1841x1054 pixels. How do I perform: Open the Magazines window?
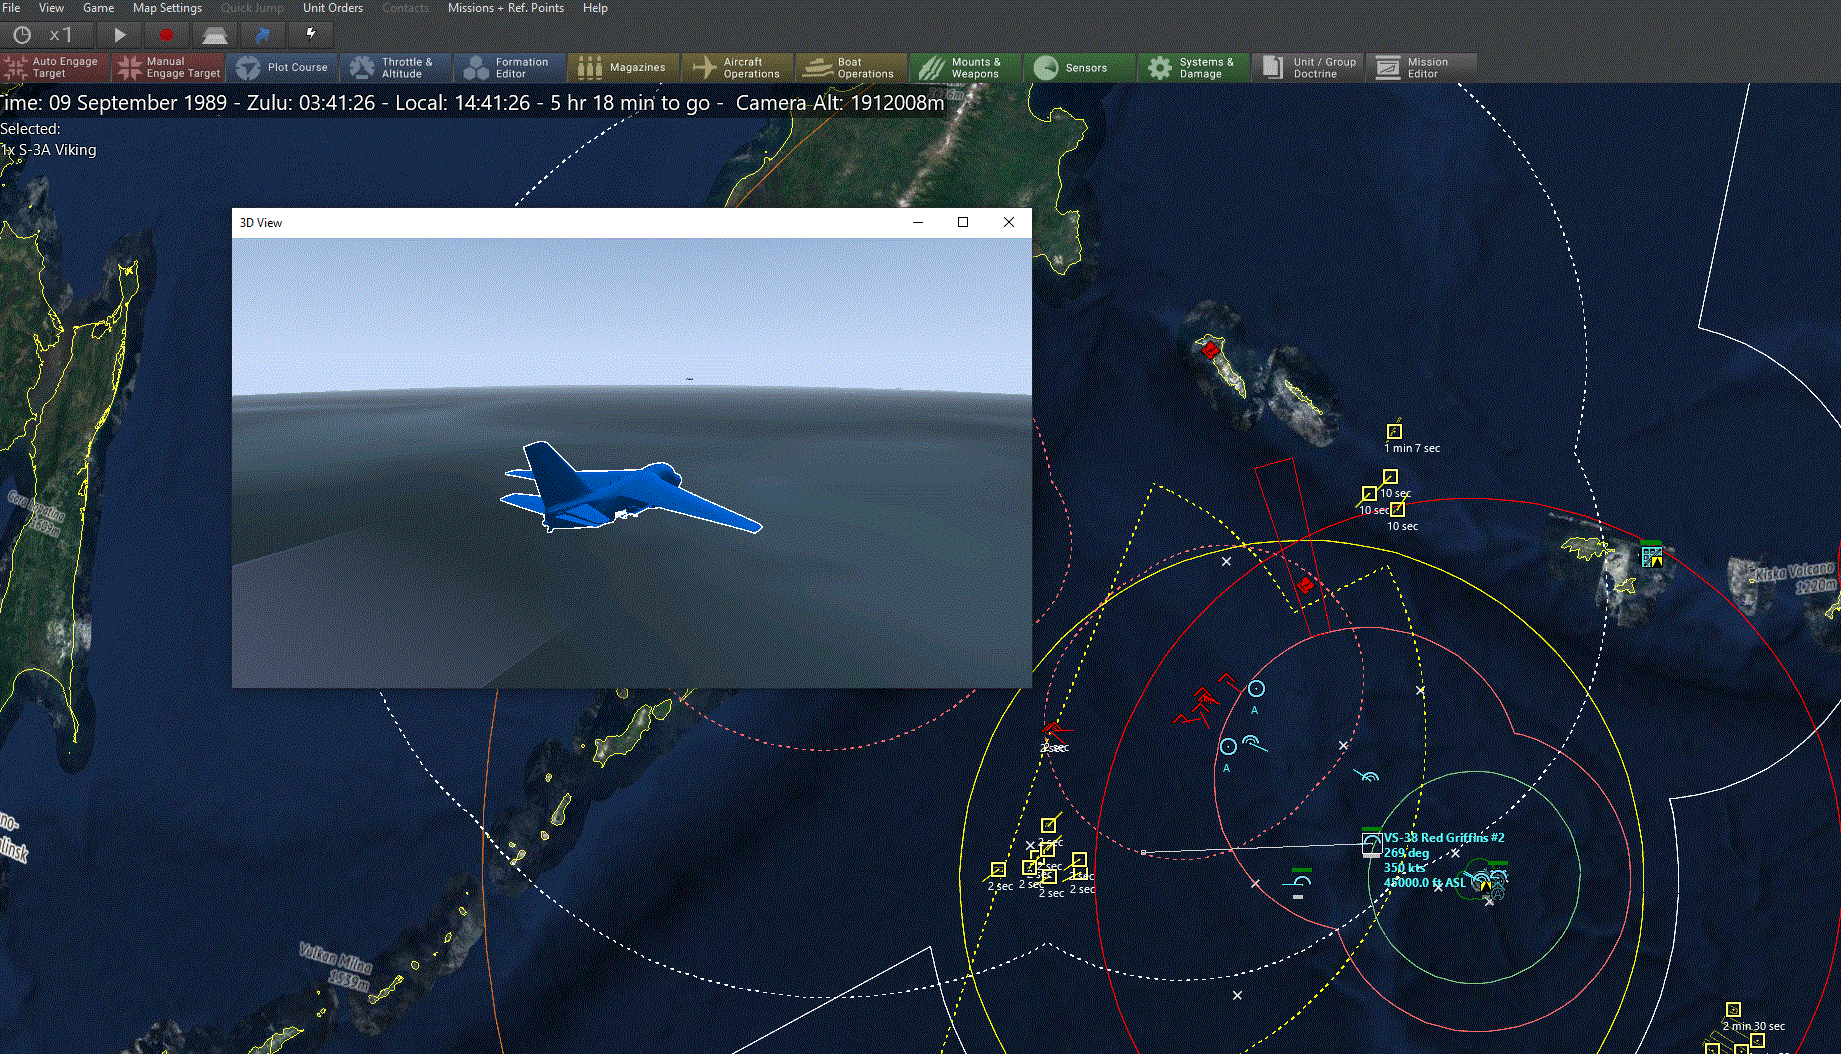(624, 67)
